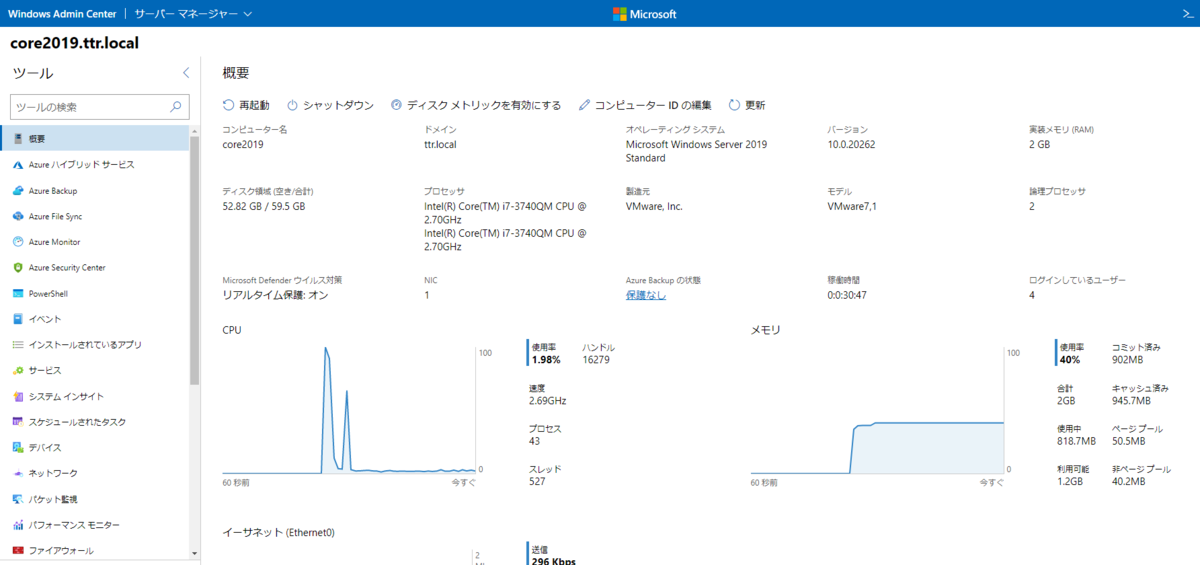
Task: Click the core2019.ttr.local server title
Action: (x=74, y=43)
